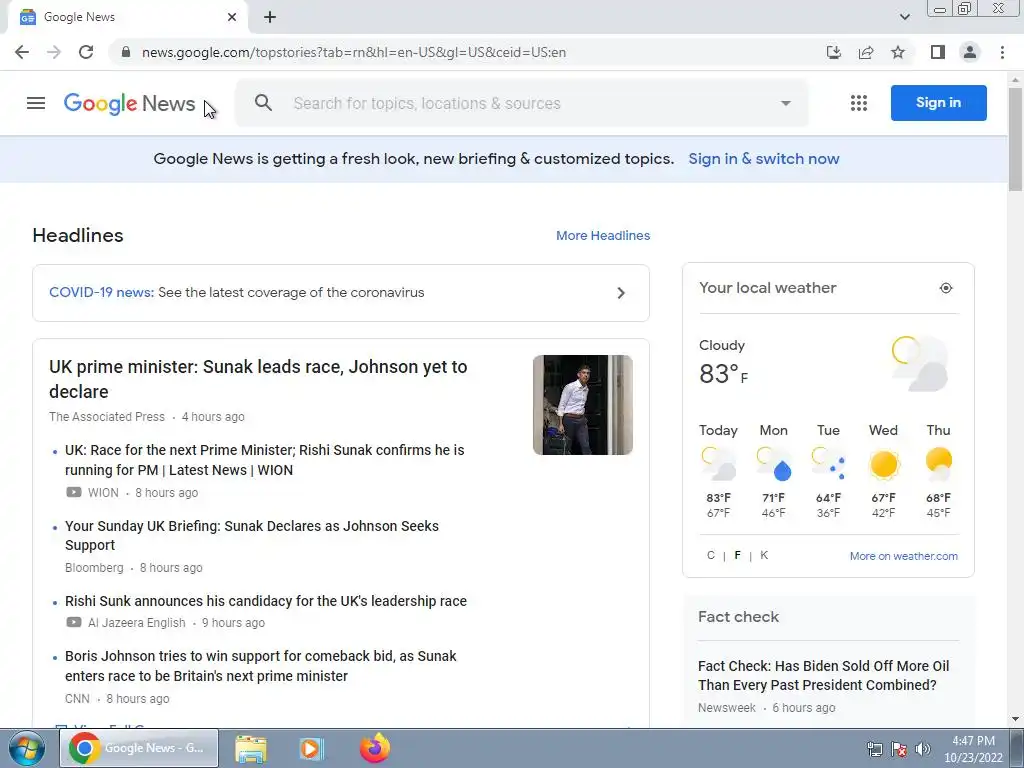Share this page
1024x768 pixels.
tap(866, 52)
